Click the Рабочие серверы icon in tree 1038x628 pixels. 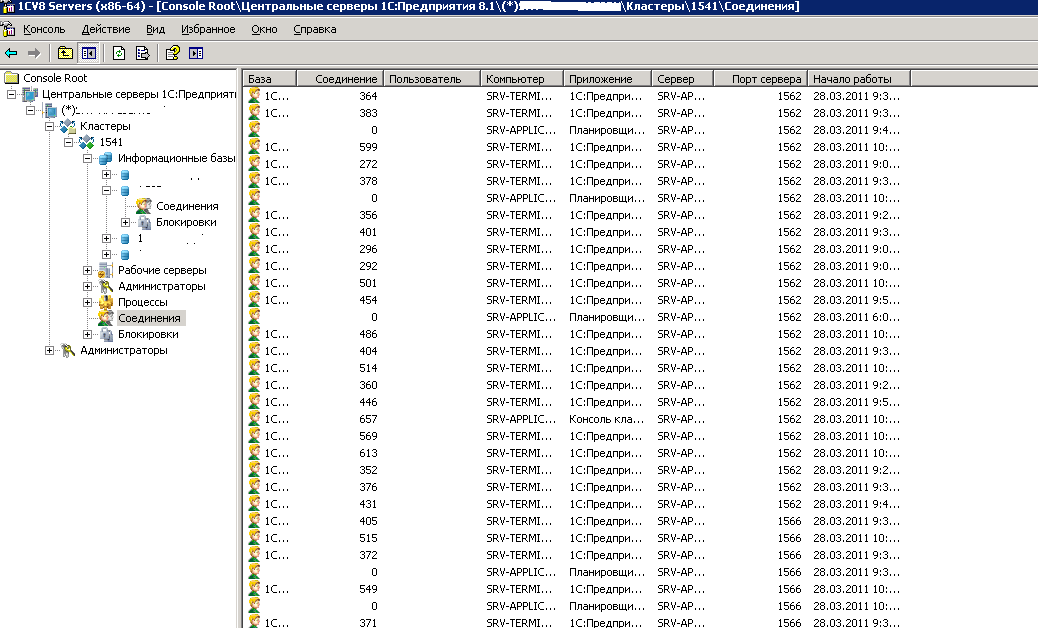click(x=105, y=270)
